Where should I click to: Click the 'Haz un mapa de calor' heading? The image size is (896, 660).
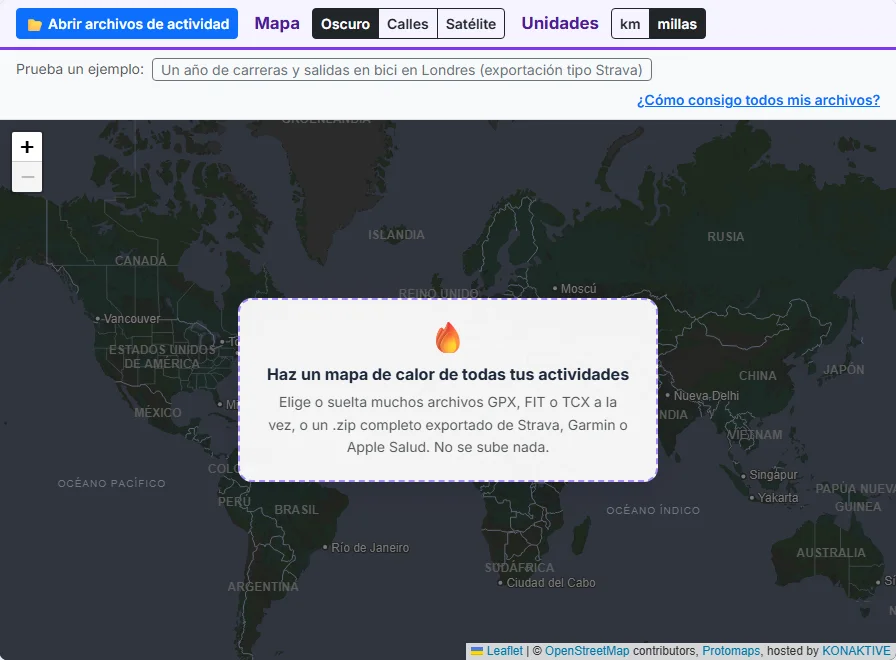tap(448, 374)
